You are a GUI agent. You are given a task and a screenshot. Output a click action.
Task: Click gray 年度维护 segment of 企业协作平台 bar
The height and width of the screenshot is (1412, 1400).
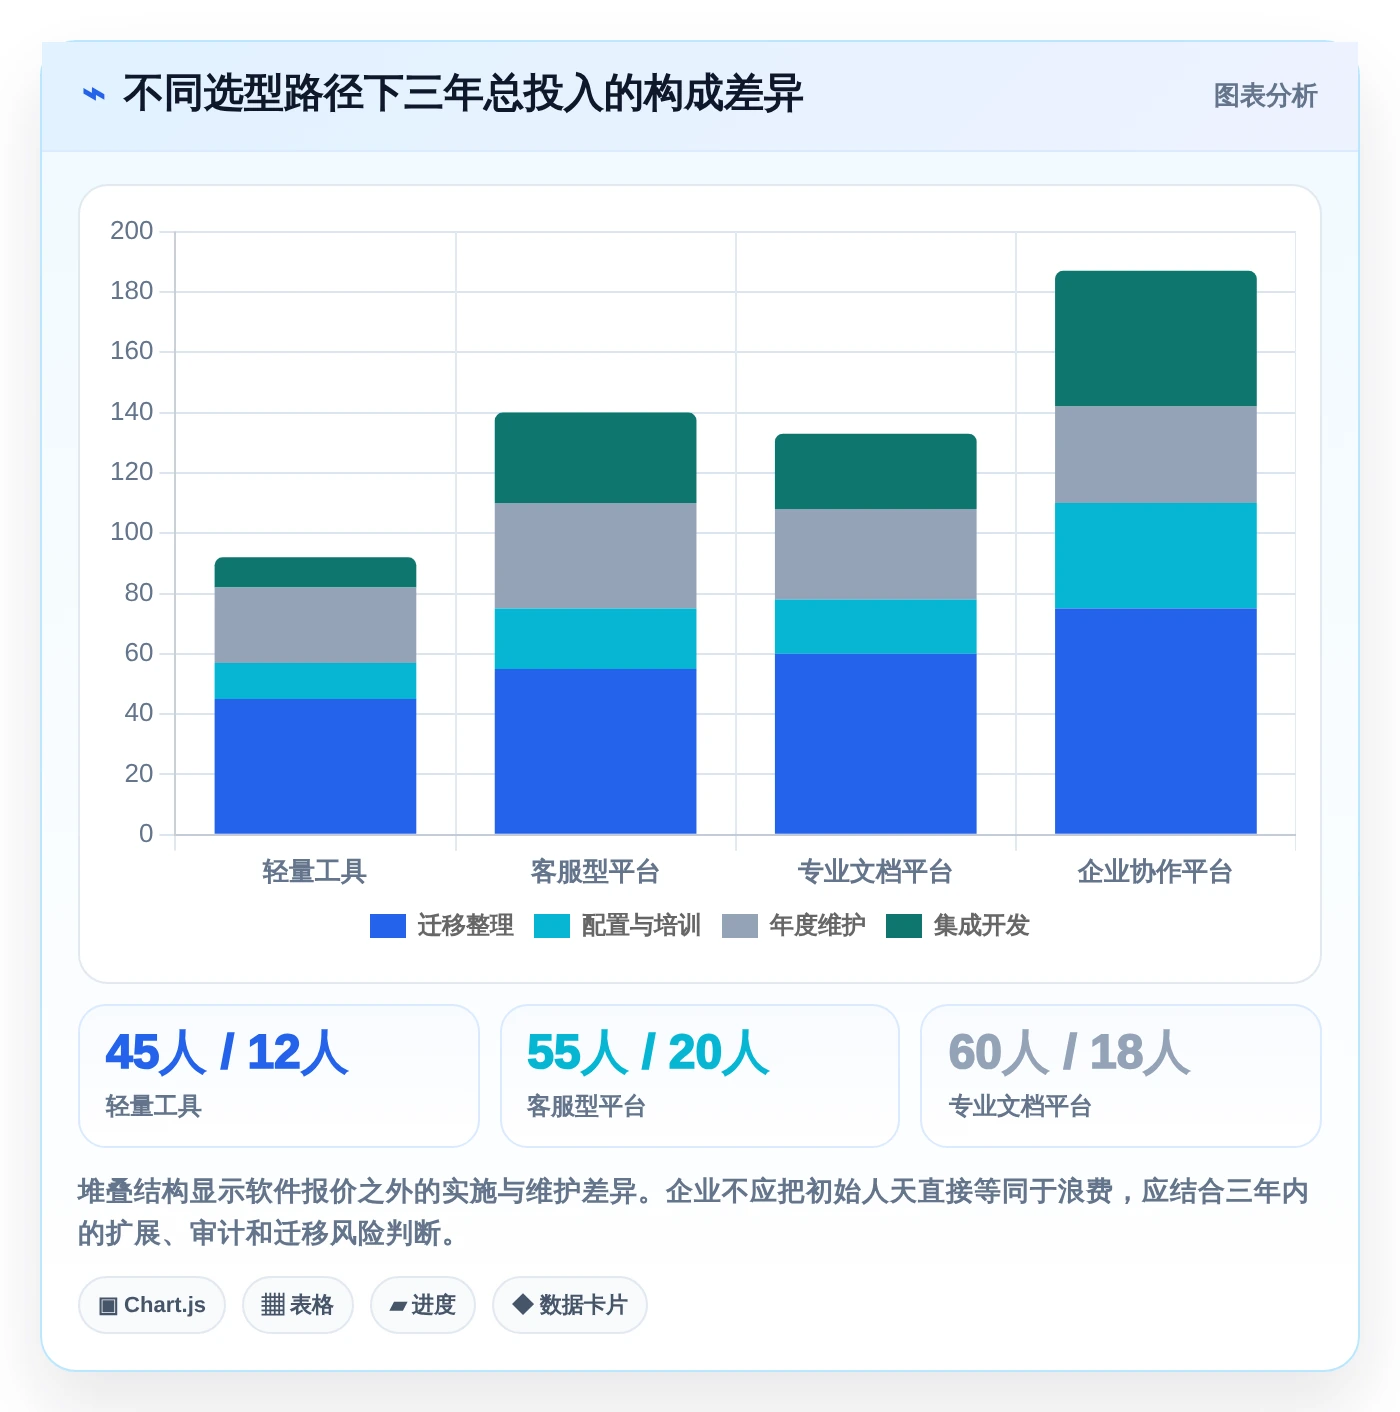click(x=1155, y=455)
